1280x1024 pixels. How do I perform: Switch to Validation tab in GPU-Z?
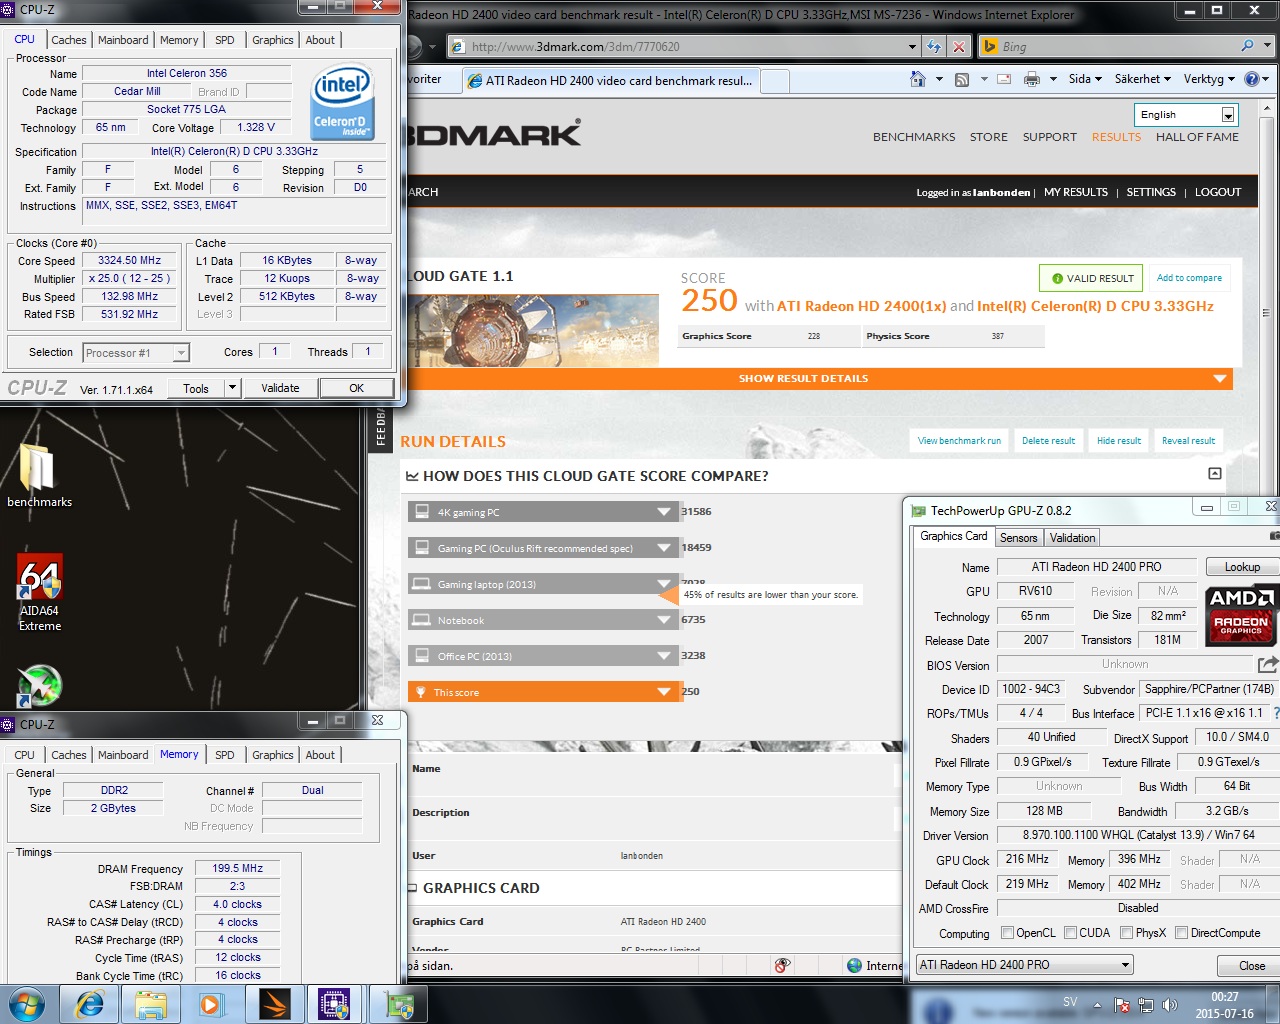tap(1072, 537)
